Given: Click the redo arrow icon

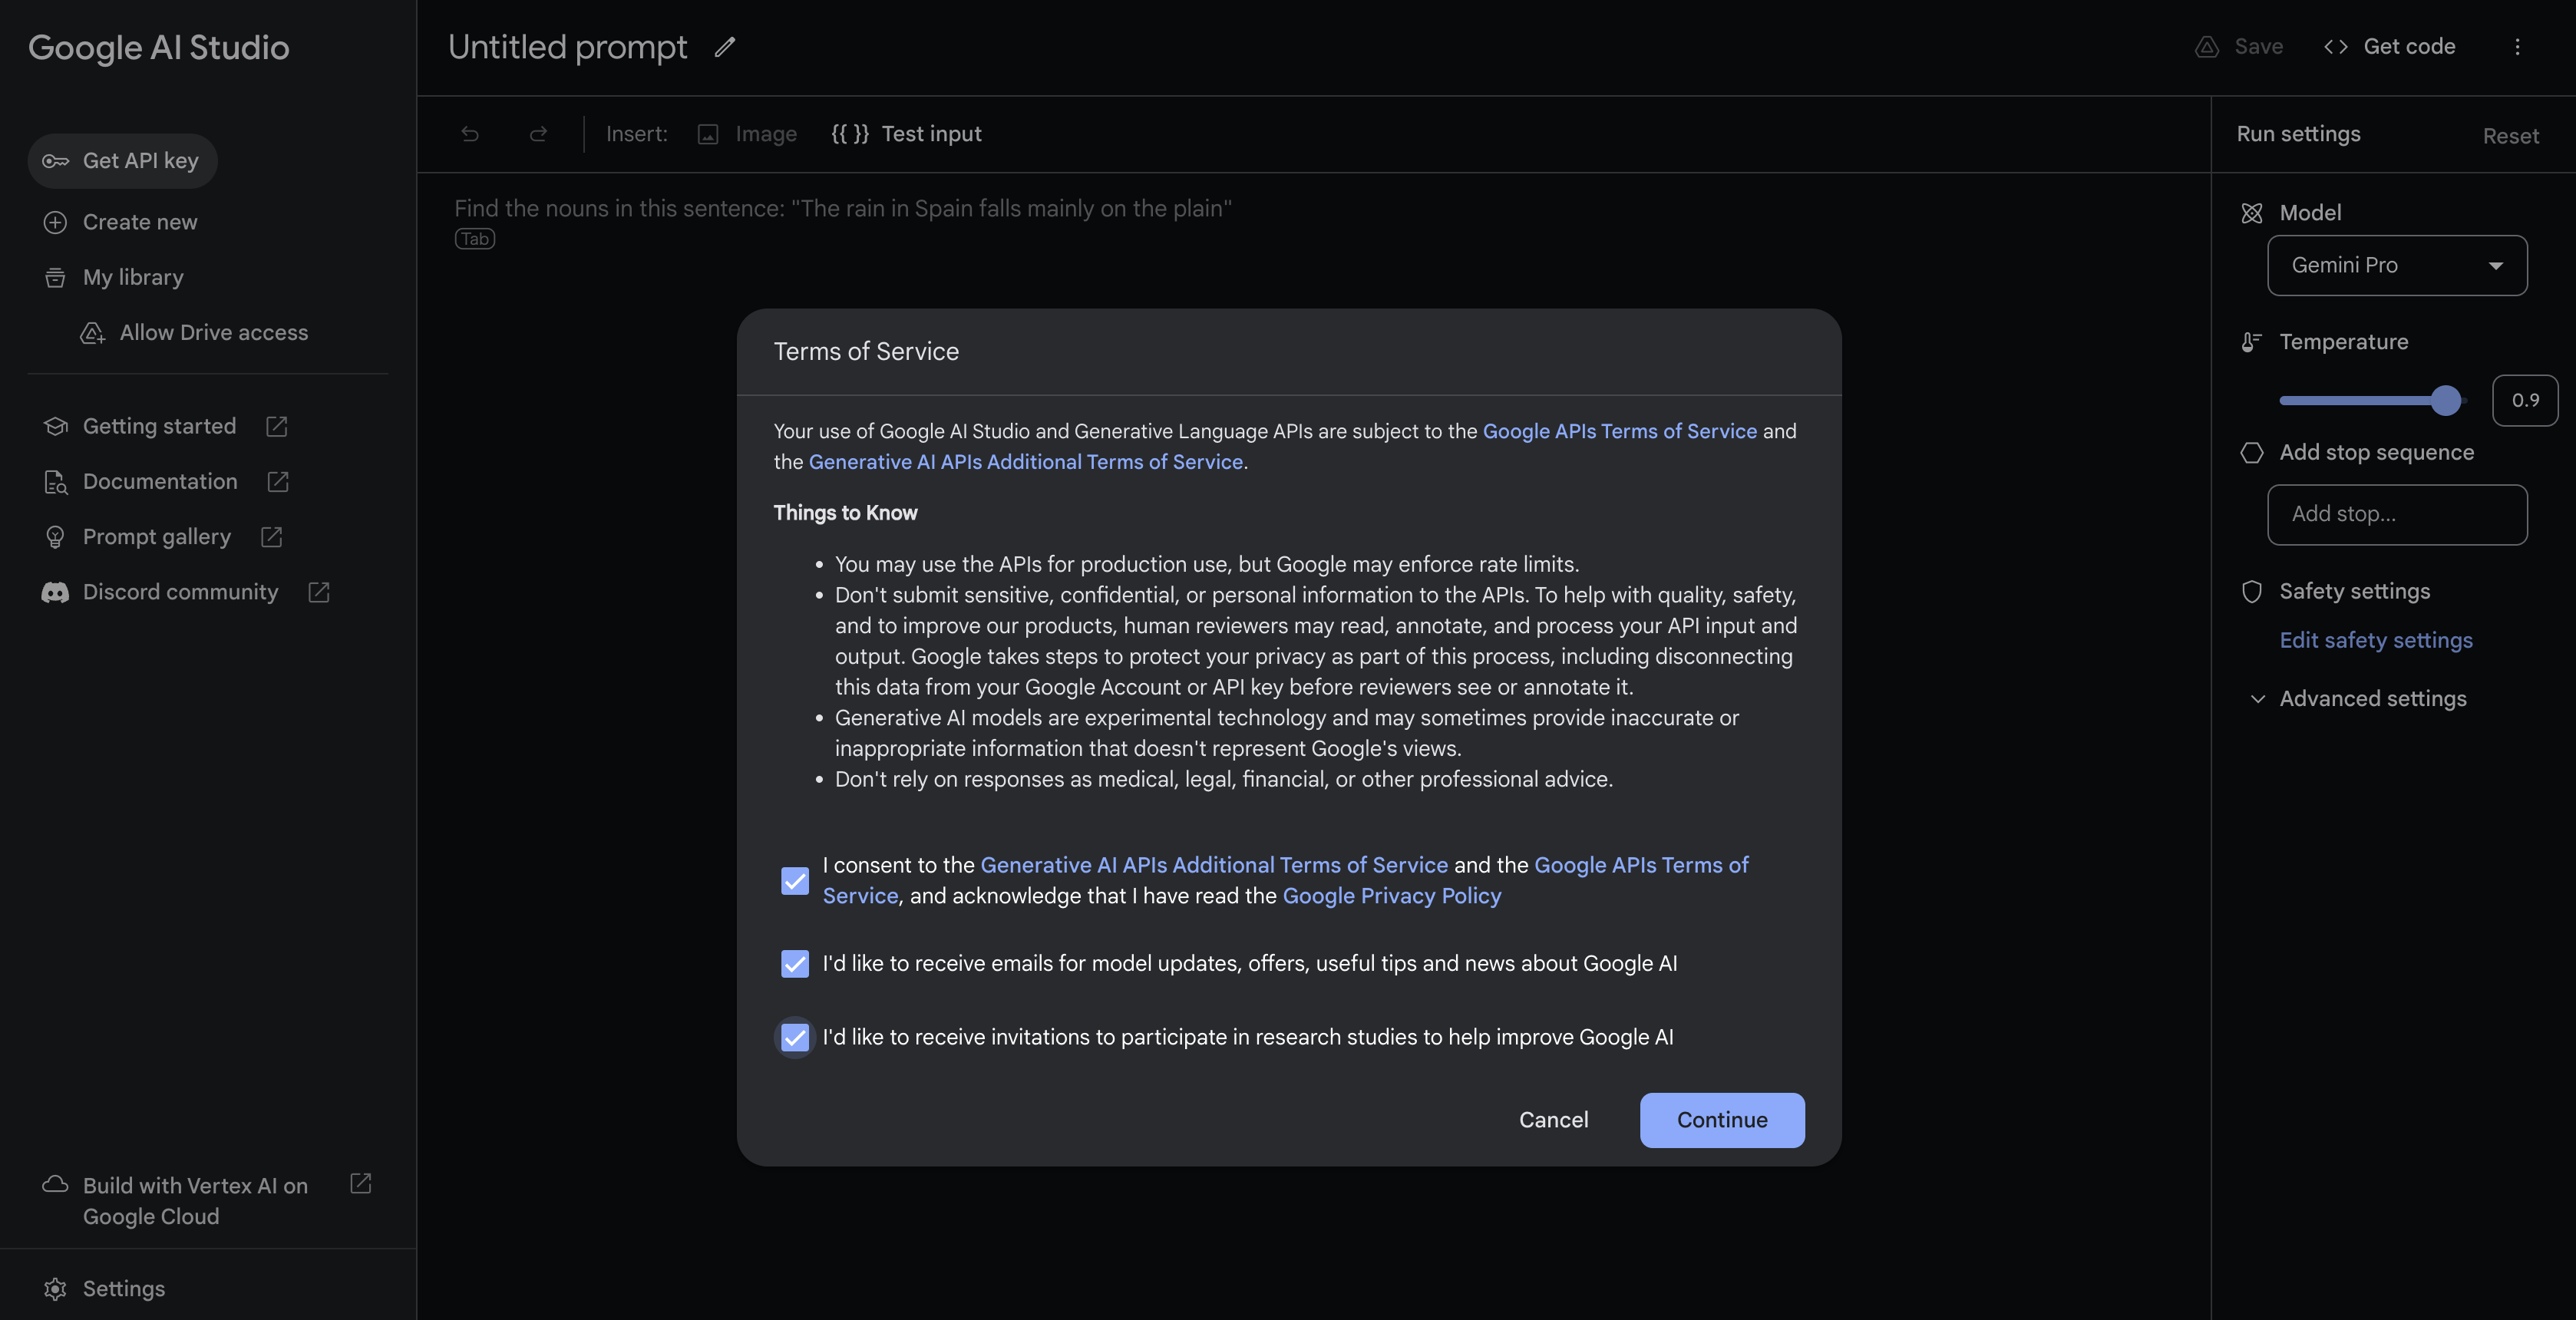Looking at the screenshot, I should [538, 134].
